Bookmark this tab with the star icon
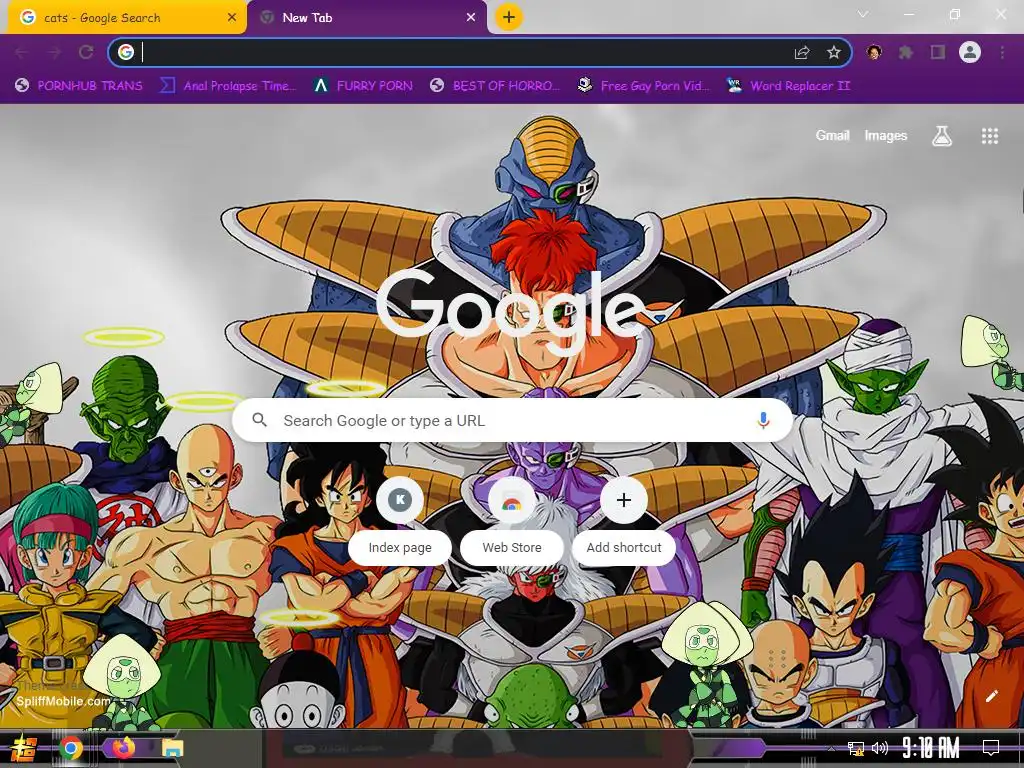This screenshot has height=768, width=1024. [834, 52]
